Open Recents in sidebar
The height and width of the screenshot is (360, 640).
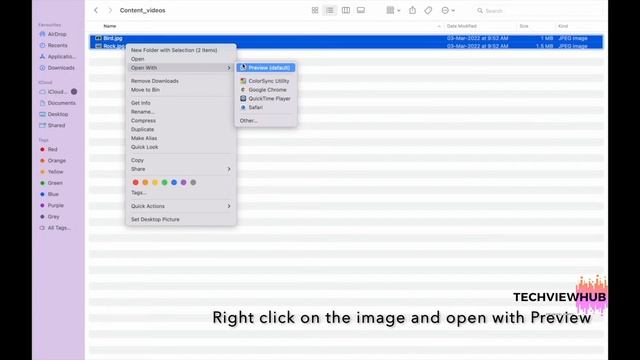click(57, 45)
